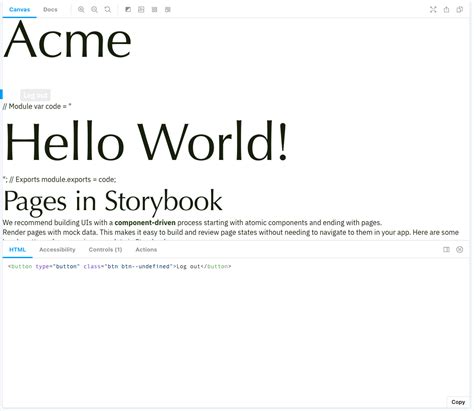This screenshot has height=411, width=474.
Task: Switch to the Docs tab
Action: tap(50, 10)
